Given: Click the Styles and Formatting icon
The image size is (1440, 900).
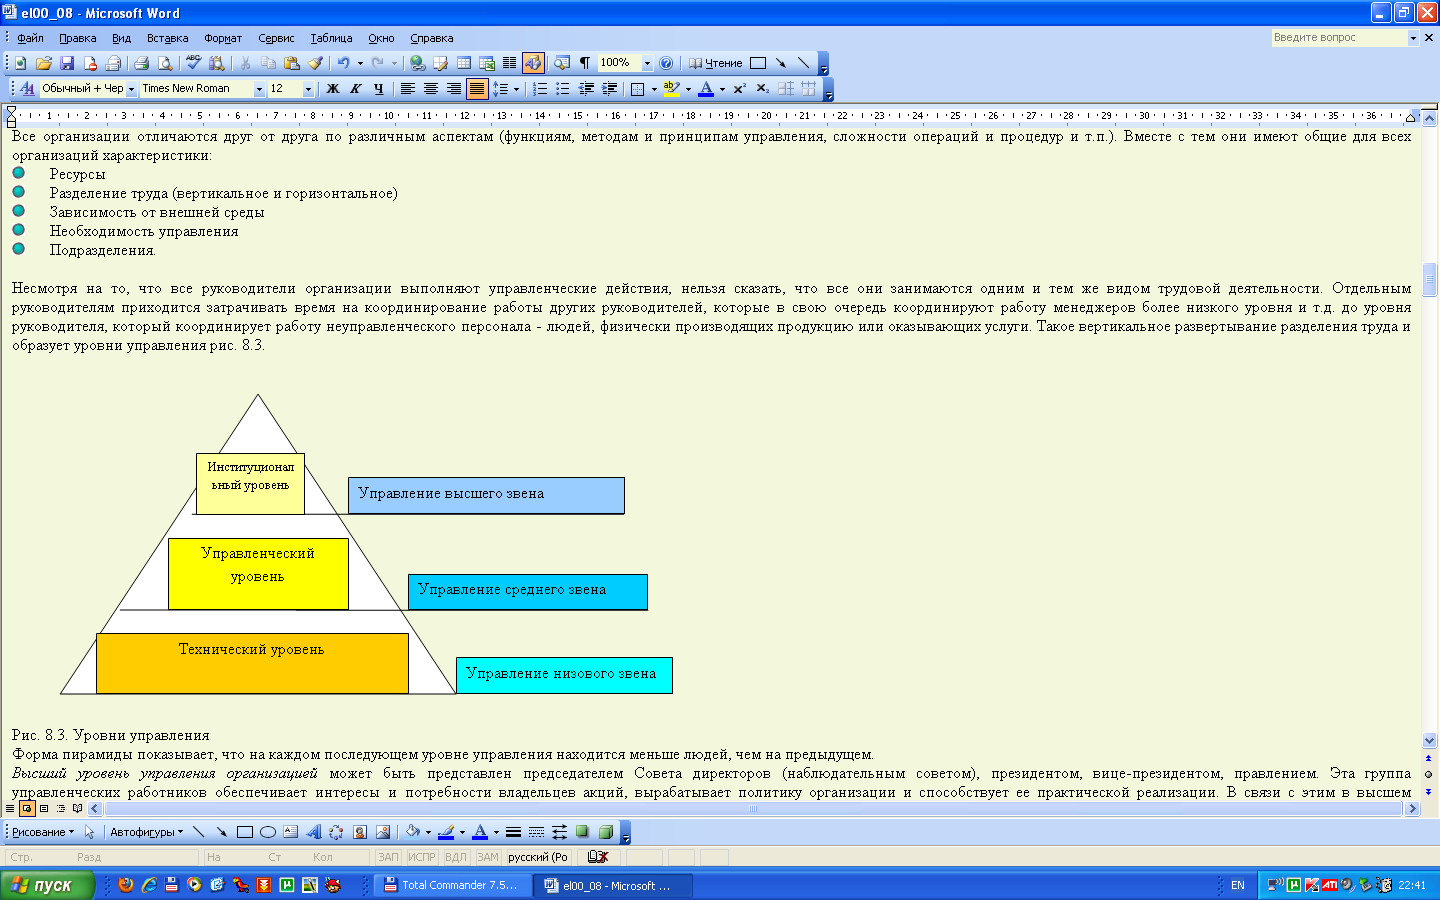Looking at the screenshot, I should (x=27, y=89).
